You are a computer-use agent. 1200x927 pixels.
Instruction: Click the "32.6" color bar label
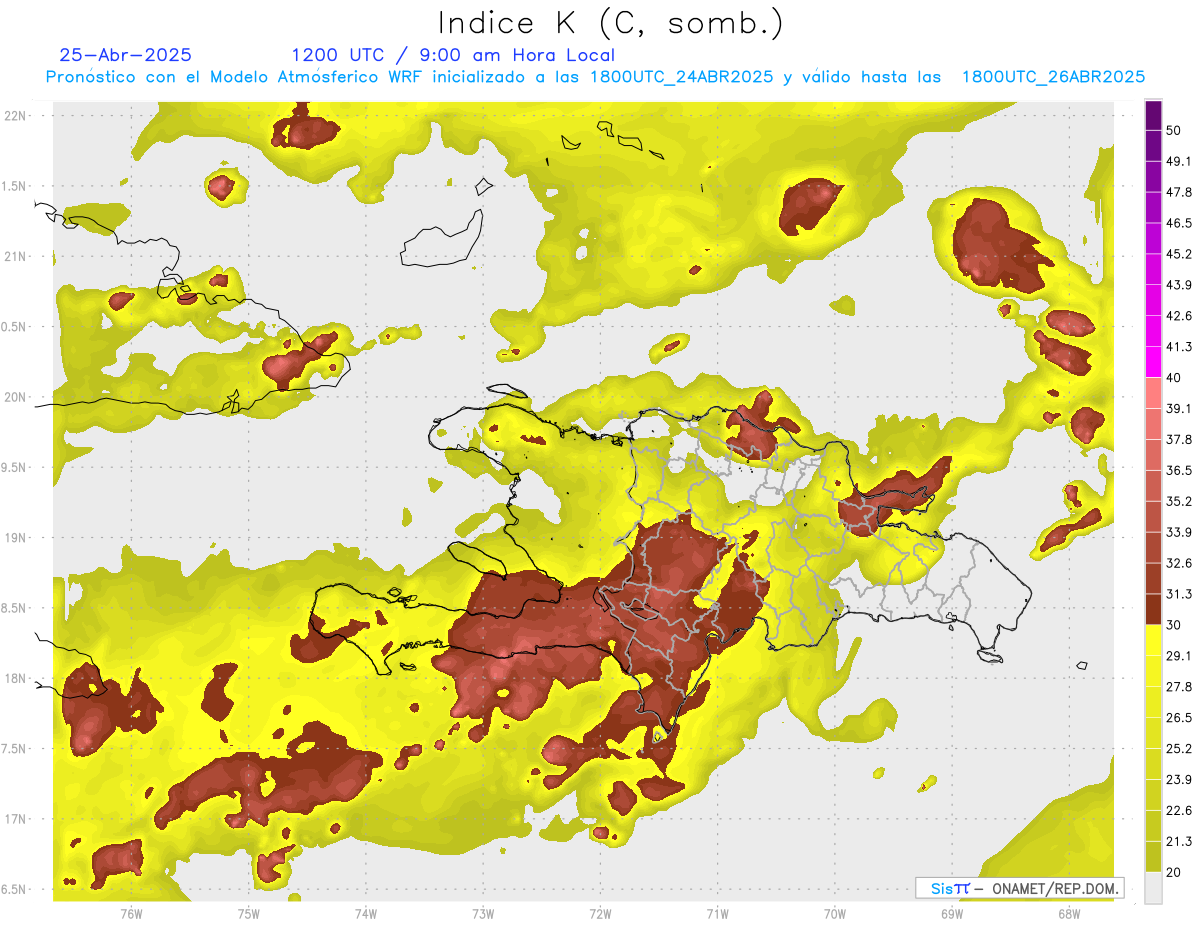1179,564
